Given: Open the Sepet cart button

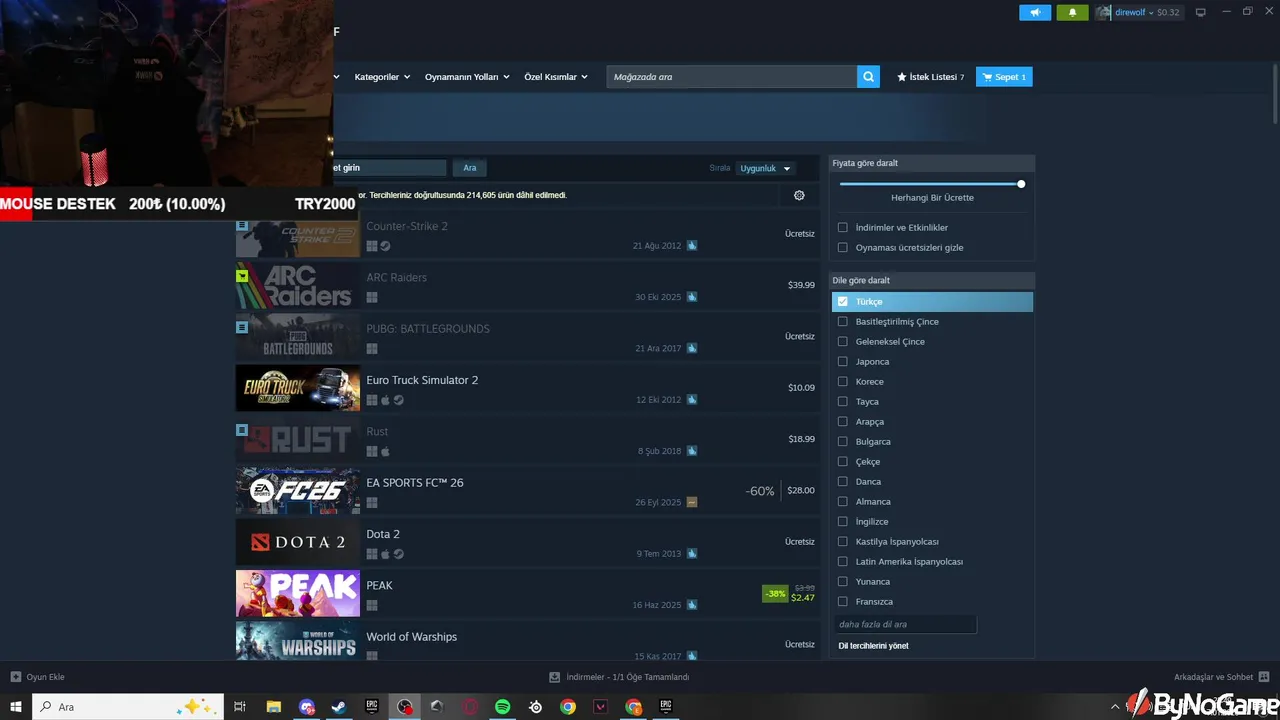Looking at the screenshot, I should coord(1004,77).
